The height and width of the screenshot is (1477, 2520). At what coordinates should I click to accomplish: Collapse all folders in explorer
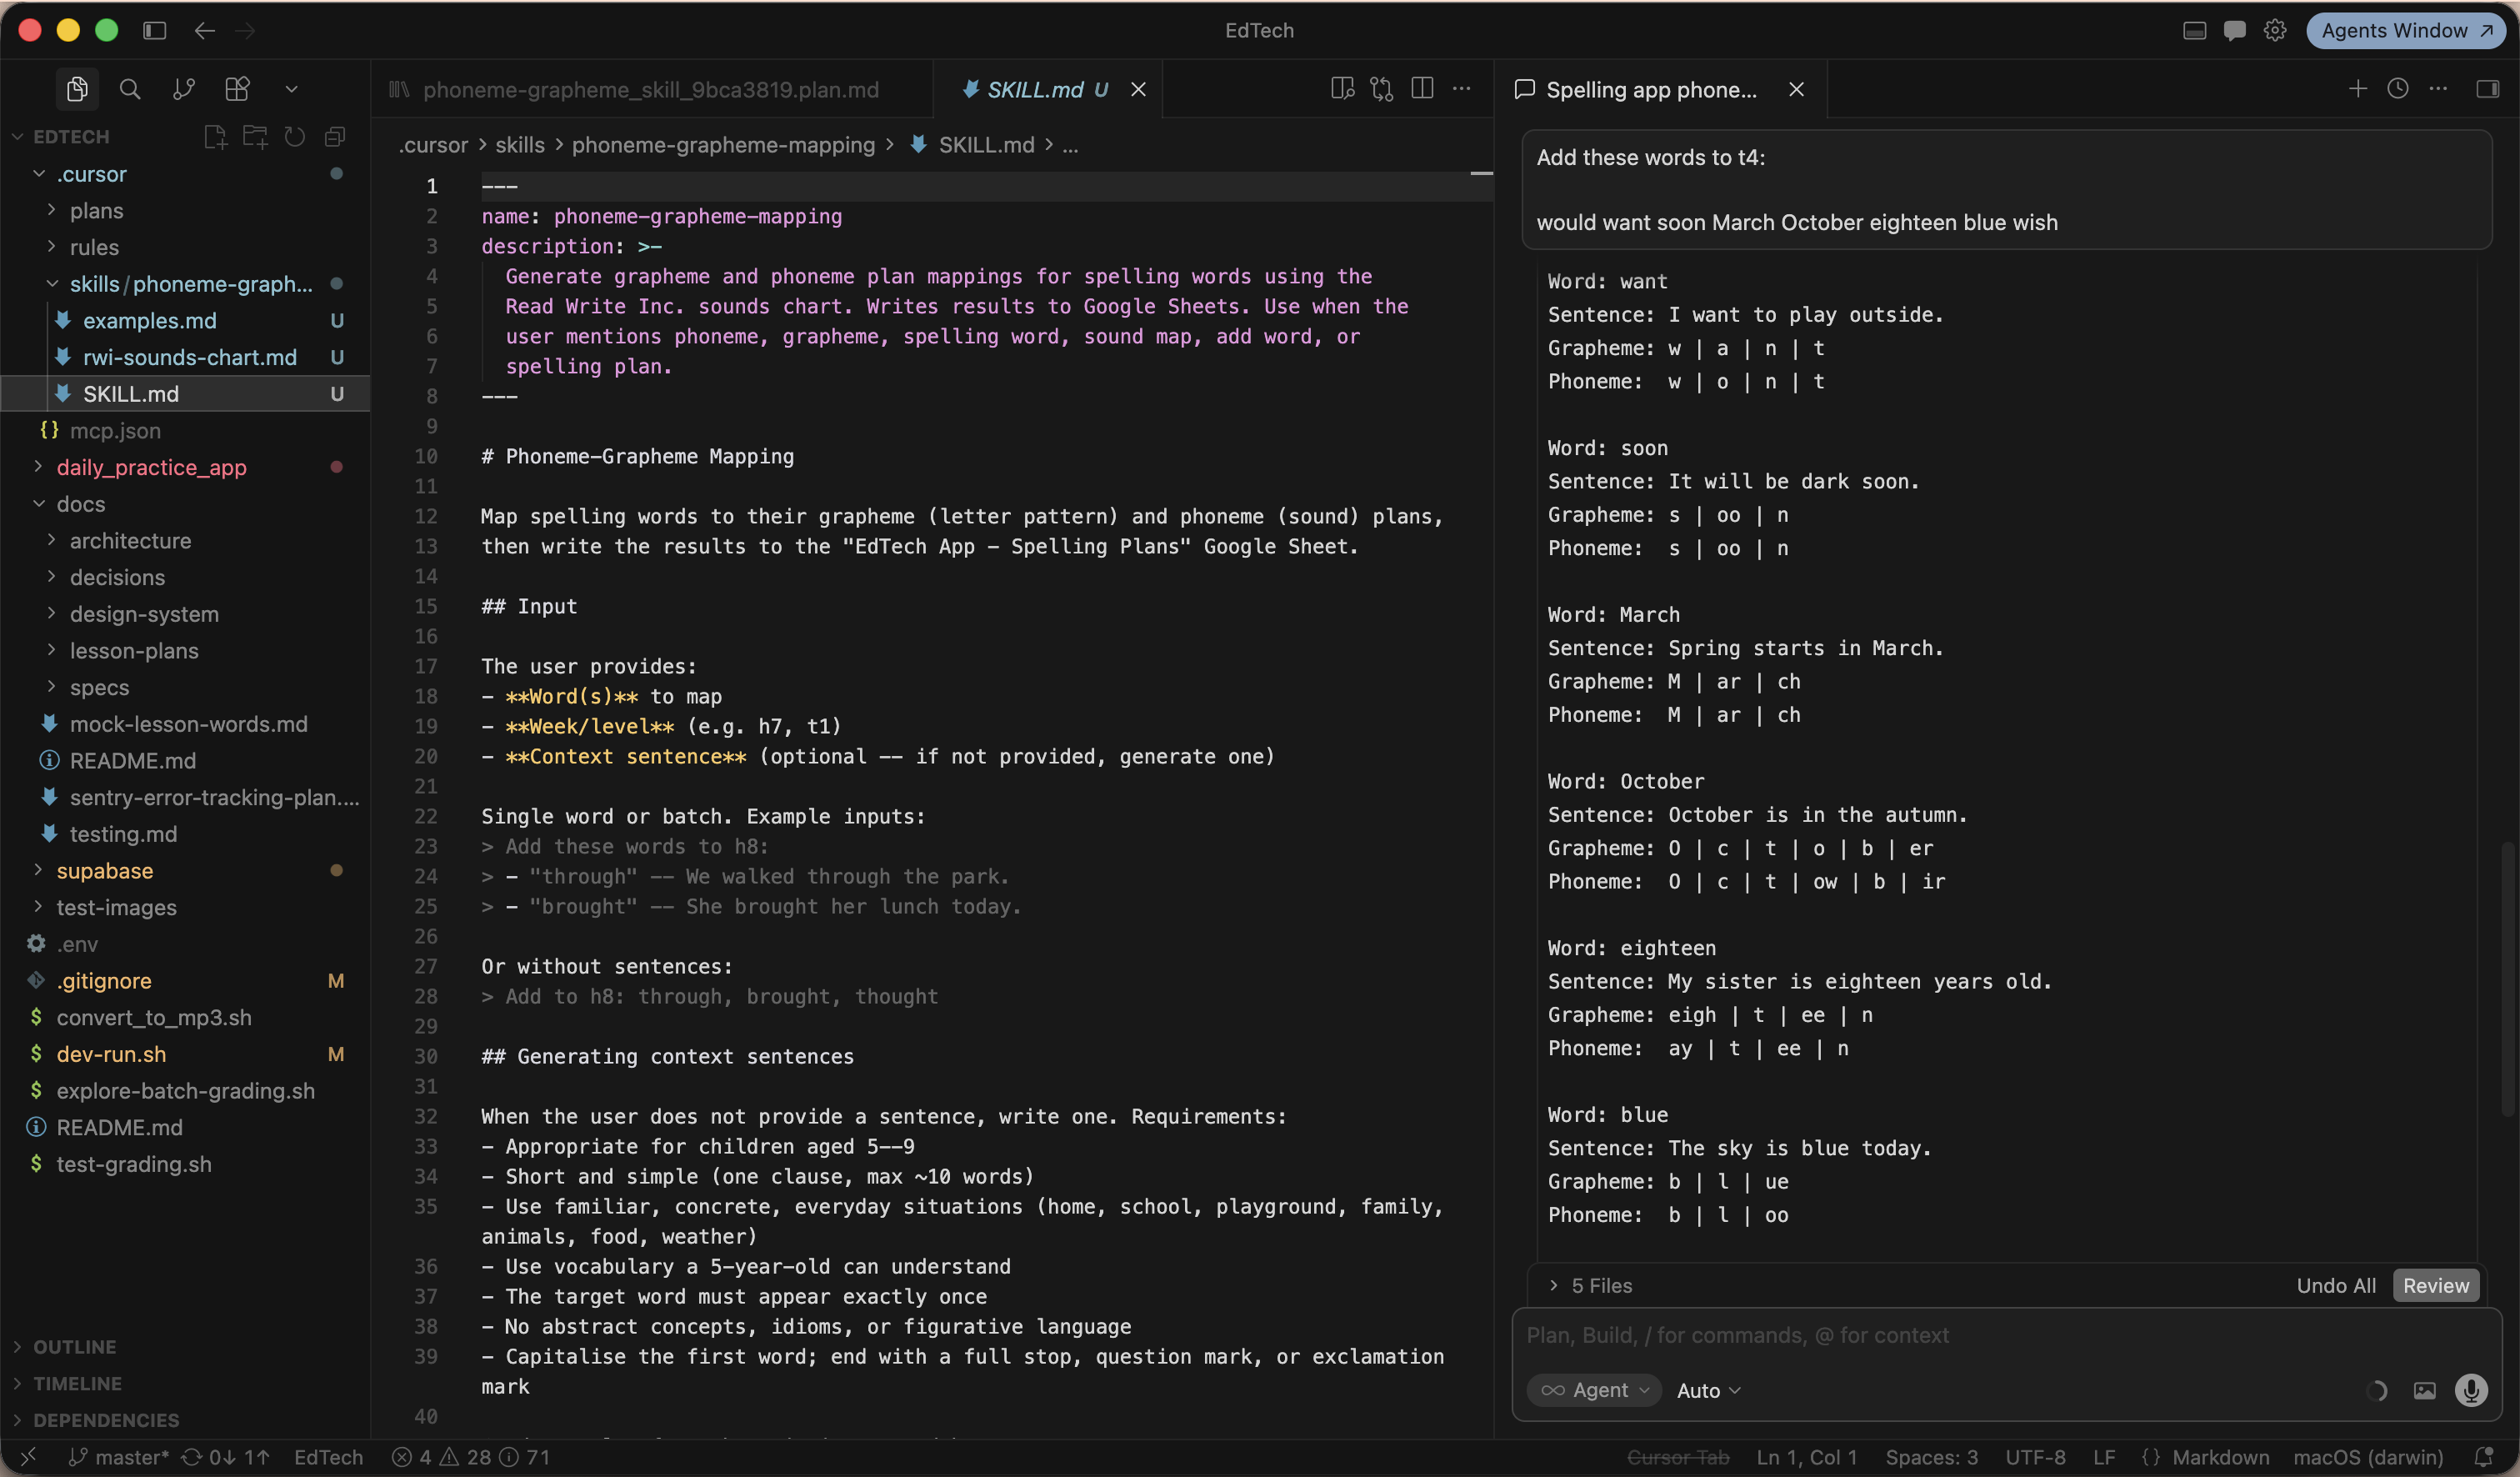(335, 137)
